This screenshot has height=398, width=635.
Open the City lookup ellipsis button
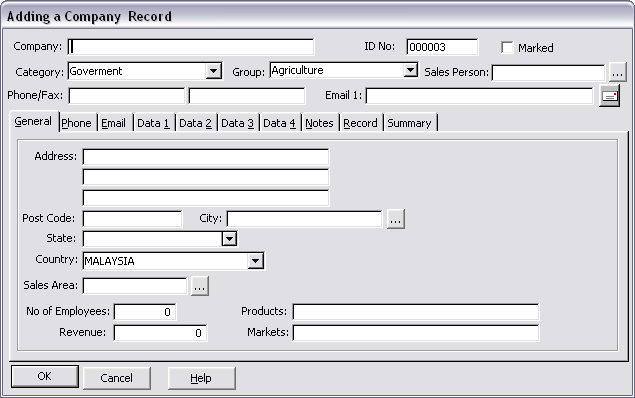click(396, 219)
